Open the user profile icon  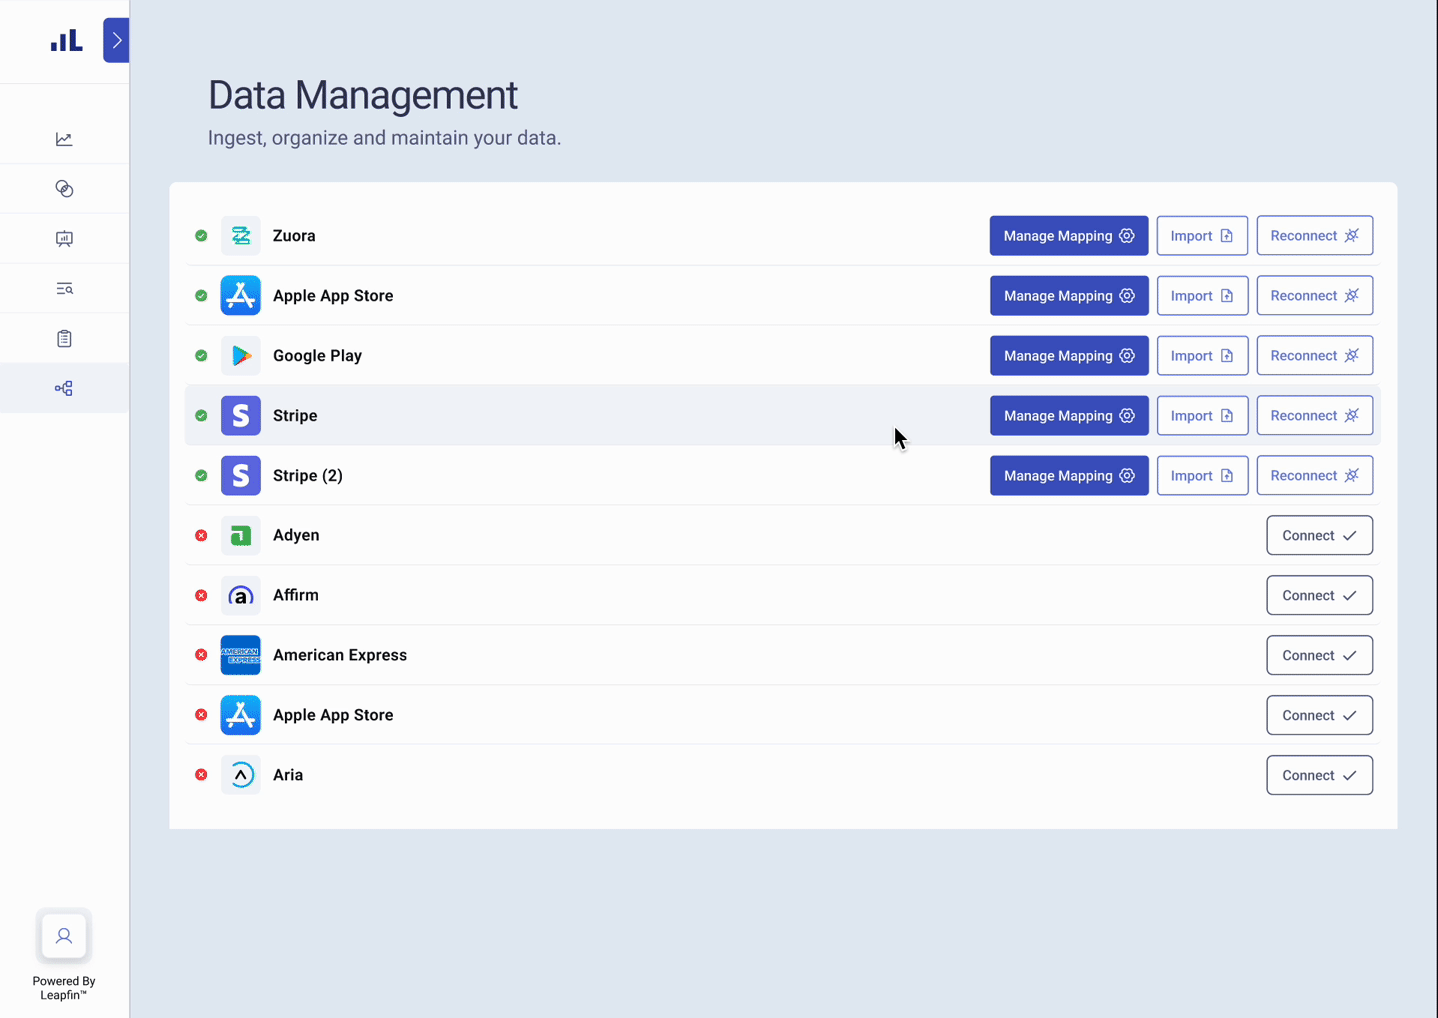point(64,936)
